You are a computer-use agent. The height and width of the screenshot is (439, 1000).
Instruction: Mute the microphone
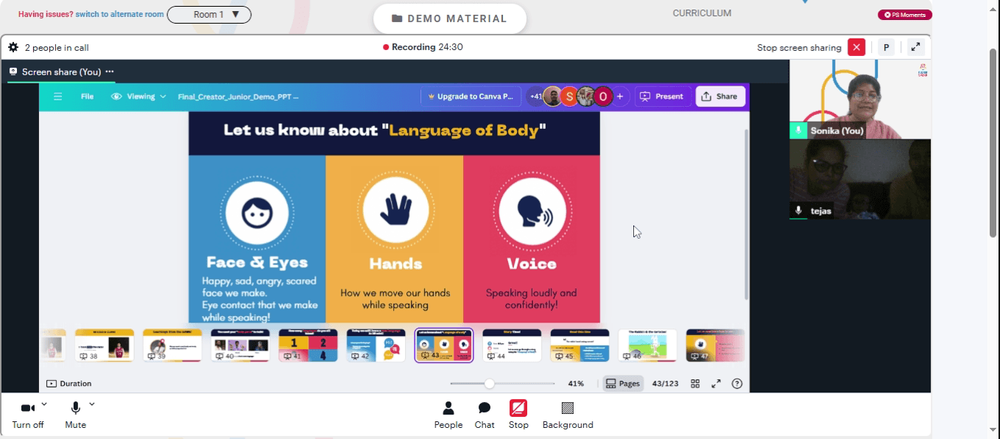coord(75,414)
